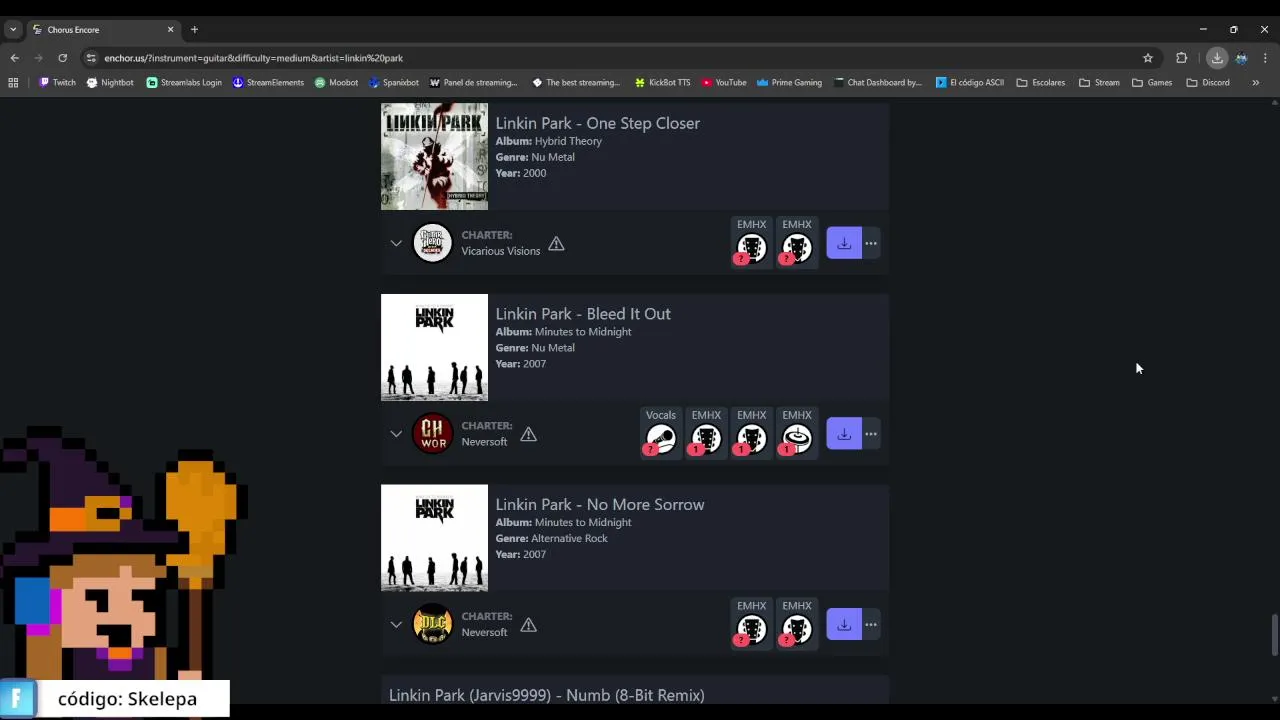
Task: Open El código ASCII bookmark
Action: pos(970,83)
